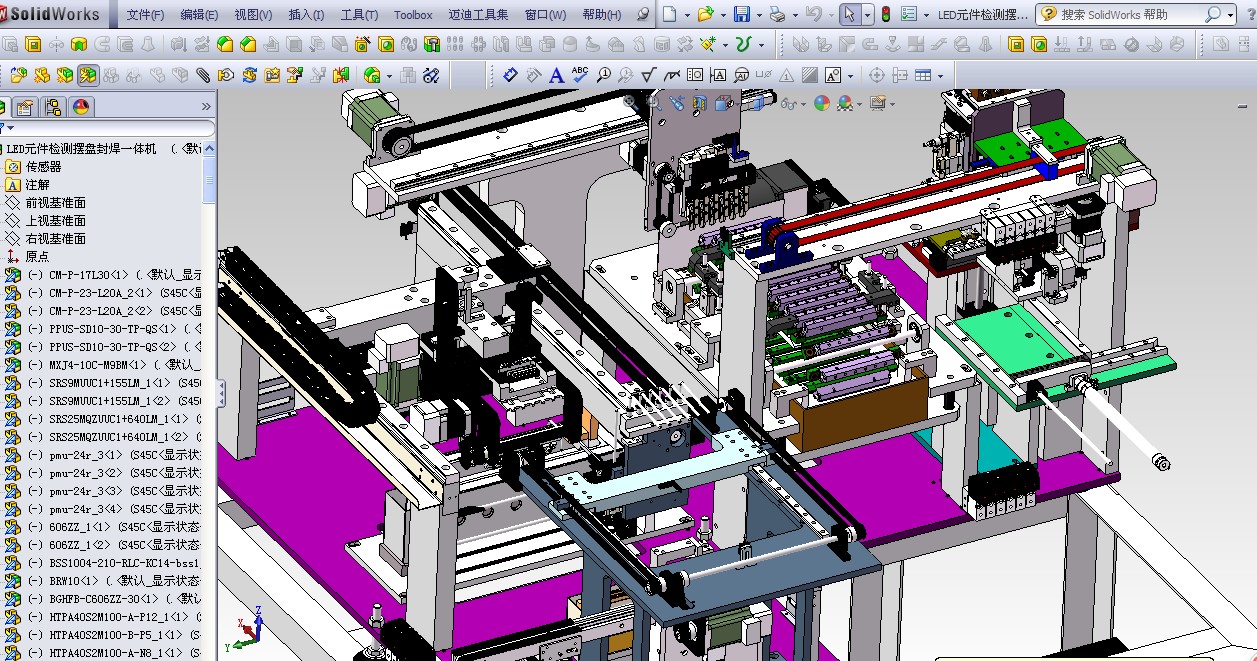Click the Edit Appearance color ball
This screenshot has height=661, width=1257.
pyautogui.click(x=822, y=103)
